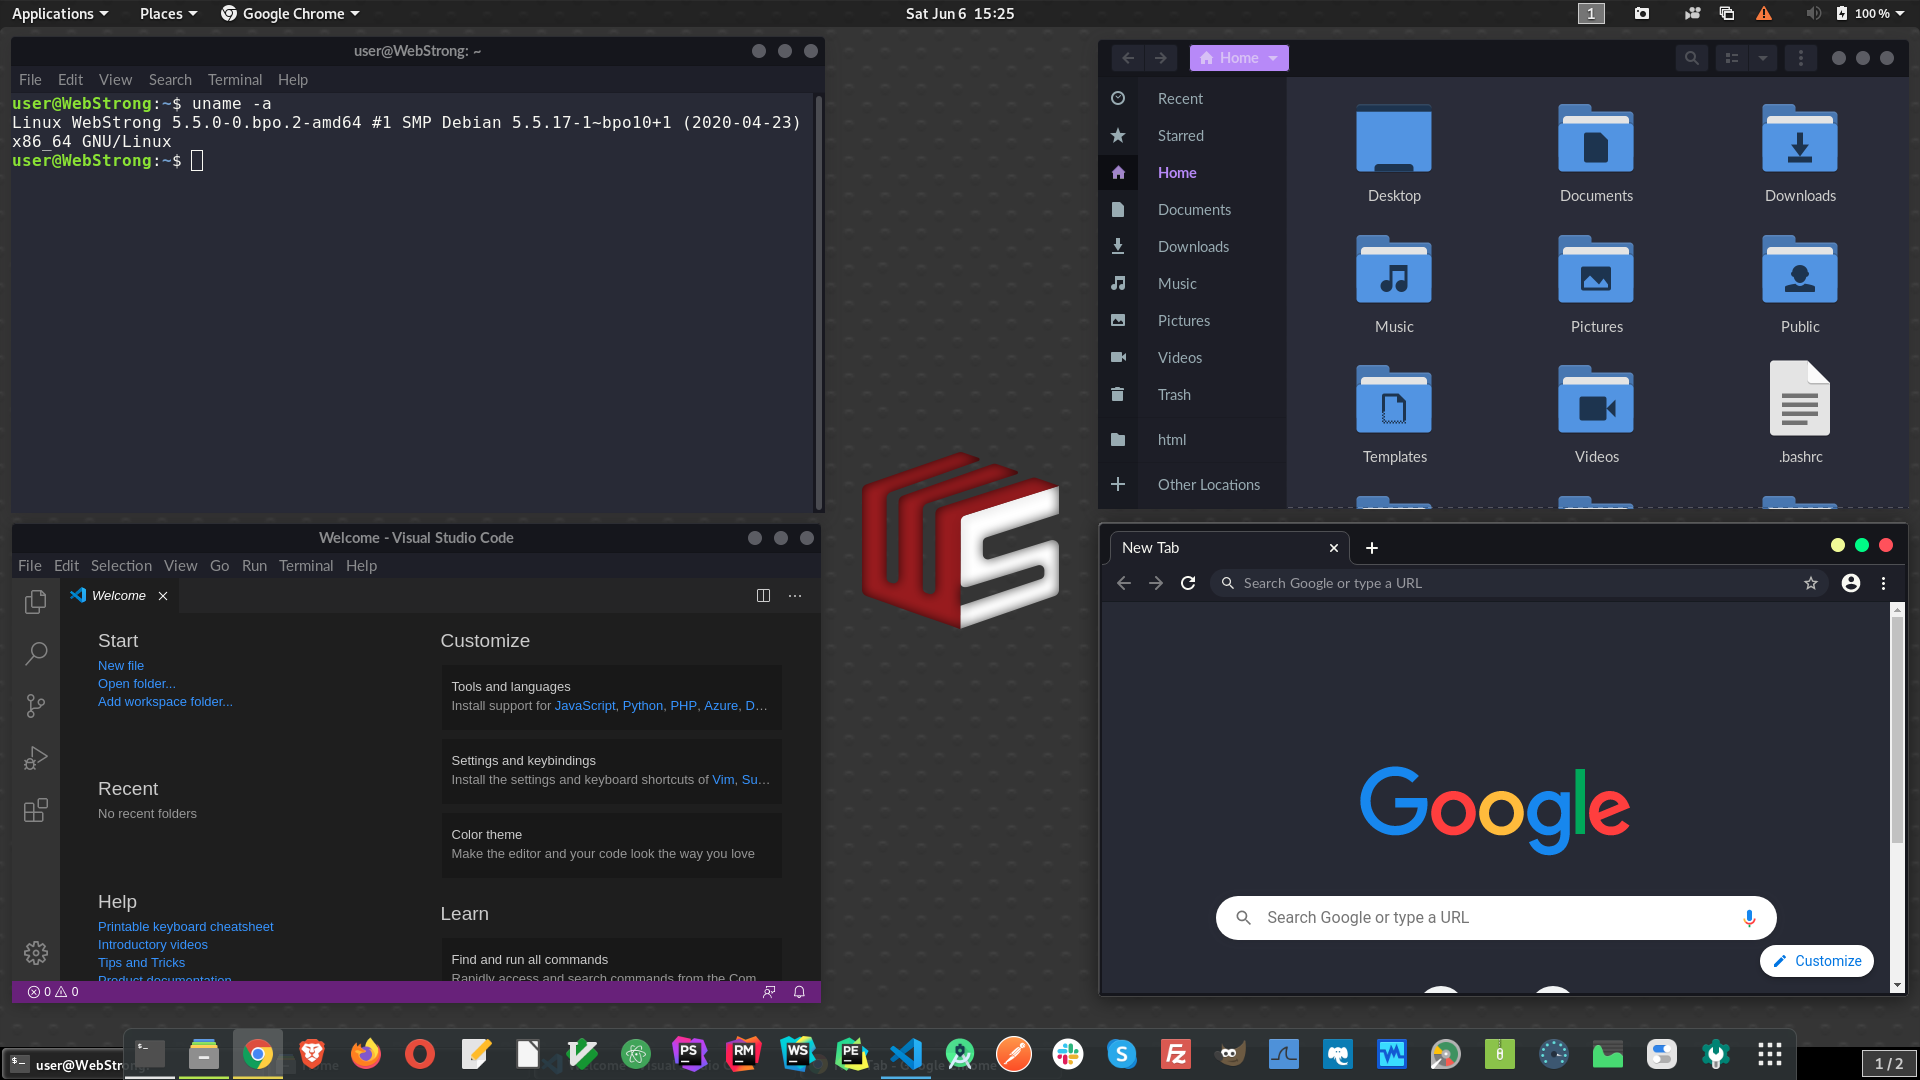1920x1080 pixels.
Task: Click the feedback icon in VS Code status bar
Action: pos(769,992)
